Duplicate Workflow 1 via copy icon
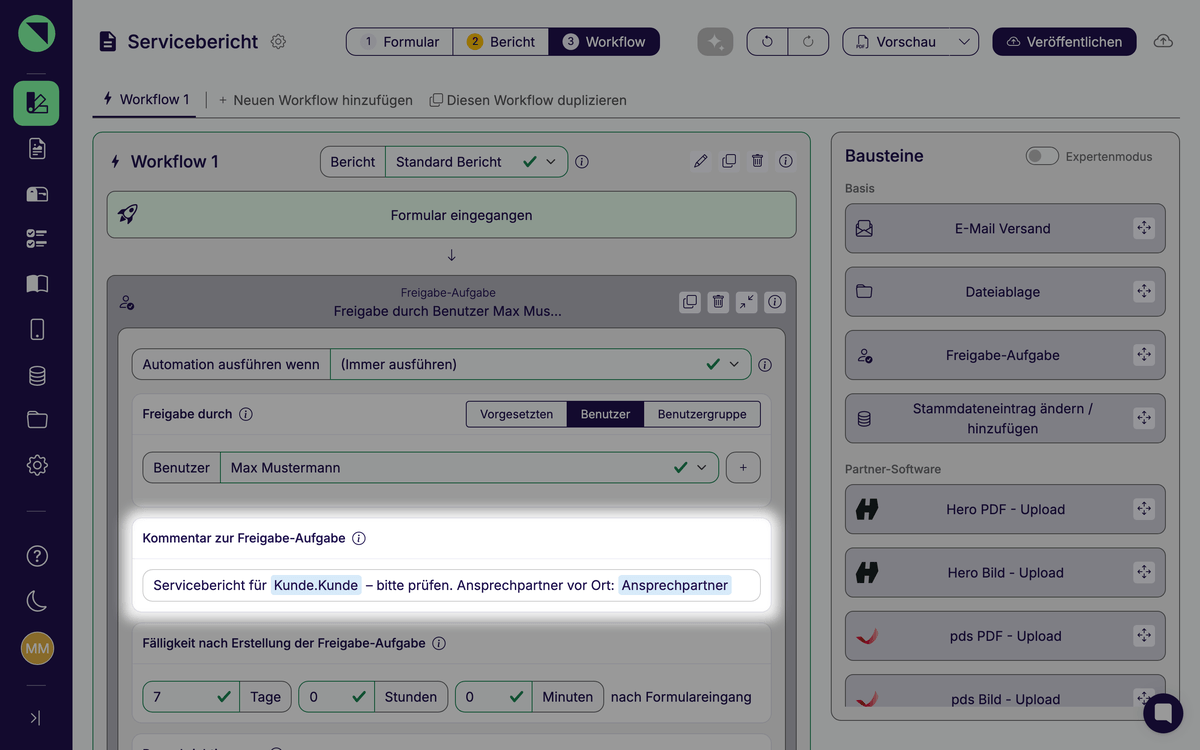1200x750 pixels. (x=729, y=161)
